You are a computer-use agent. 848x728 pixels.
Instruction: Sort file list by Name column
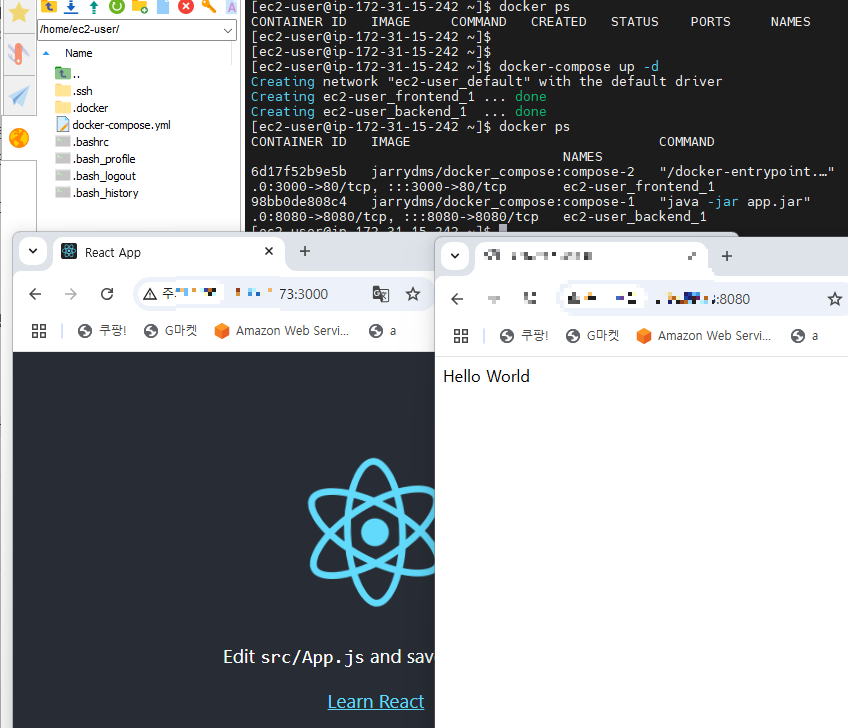click(x=78, y=53)
